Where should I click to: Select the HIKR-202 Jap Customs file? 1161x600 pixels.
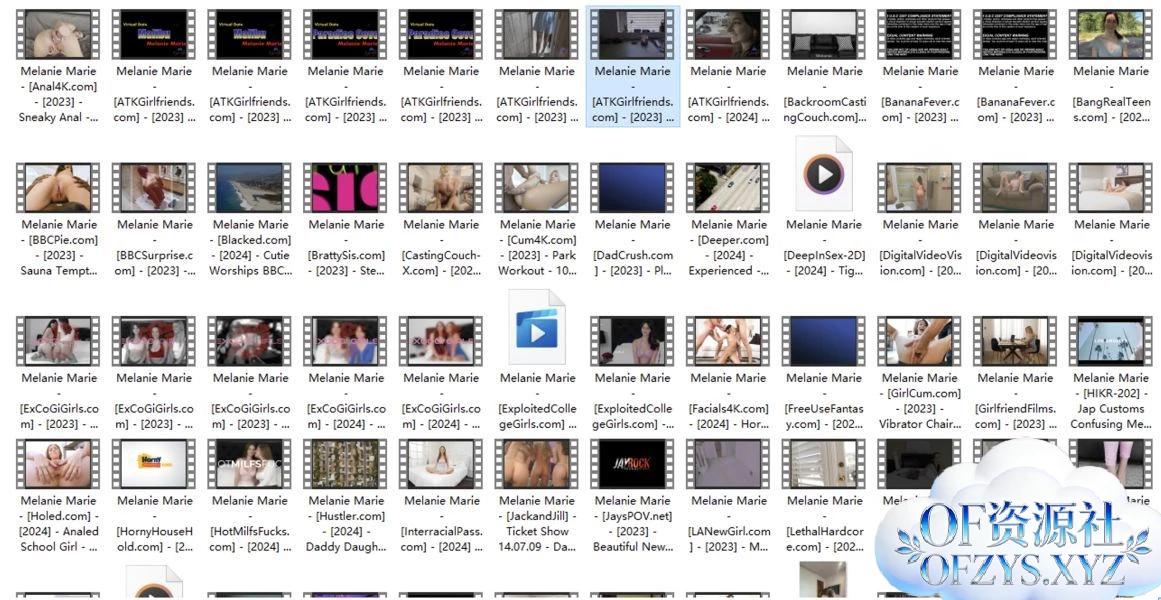pyautogui.click(x=1111, y=342)
